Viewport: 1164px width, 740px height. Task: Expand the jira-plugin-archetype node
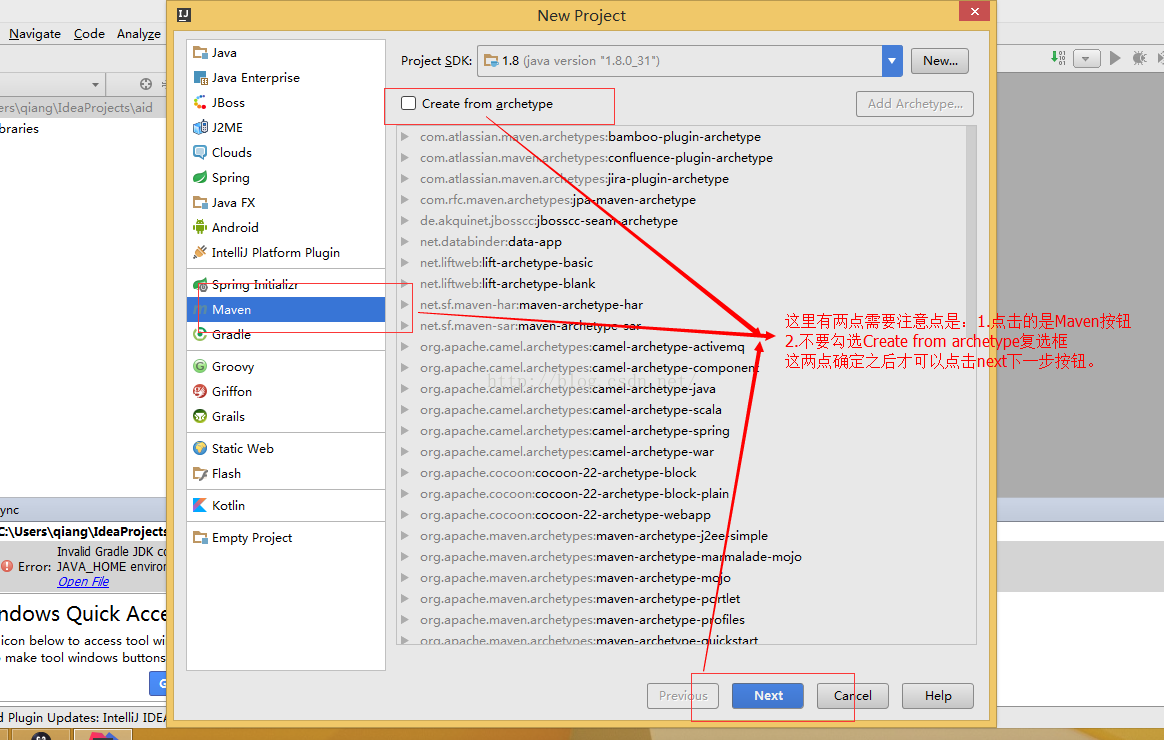pyautogui.click(x=405, y=178)
